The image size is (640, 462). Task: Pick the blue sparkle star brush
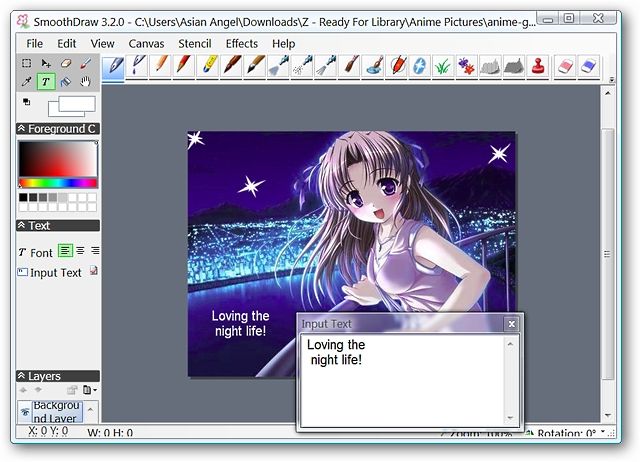click(420, 67)
